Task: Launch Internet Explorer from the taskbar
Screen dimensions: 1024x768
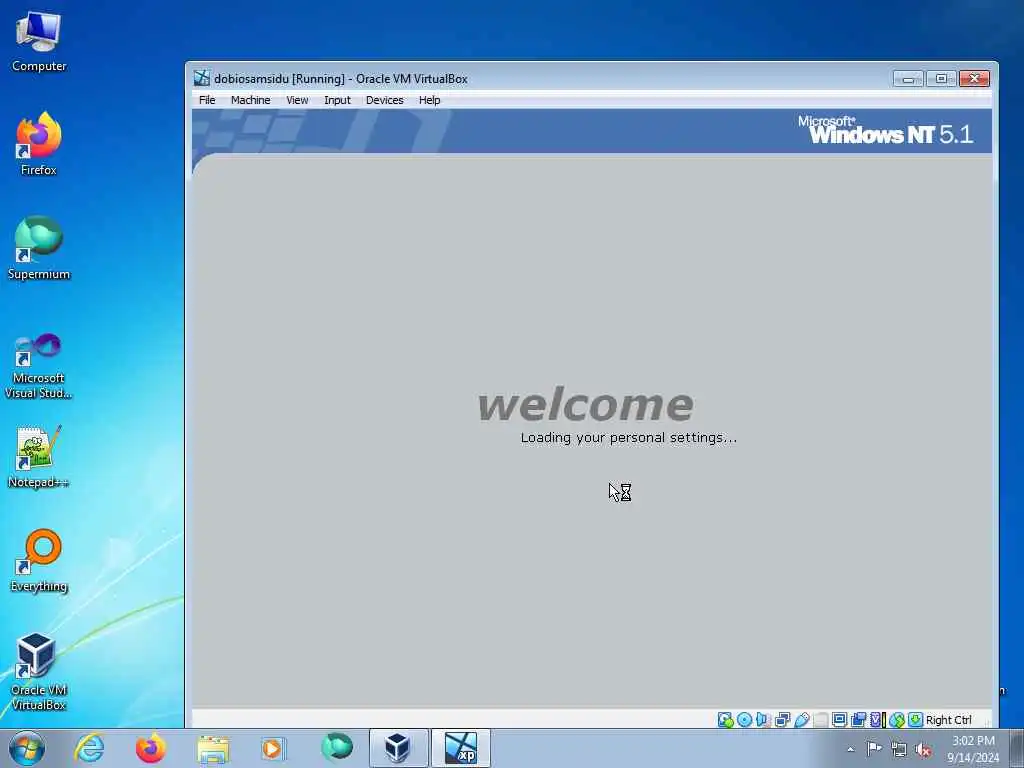Action: (x=89, y=748)
